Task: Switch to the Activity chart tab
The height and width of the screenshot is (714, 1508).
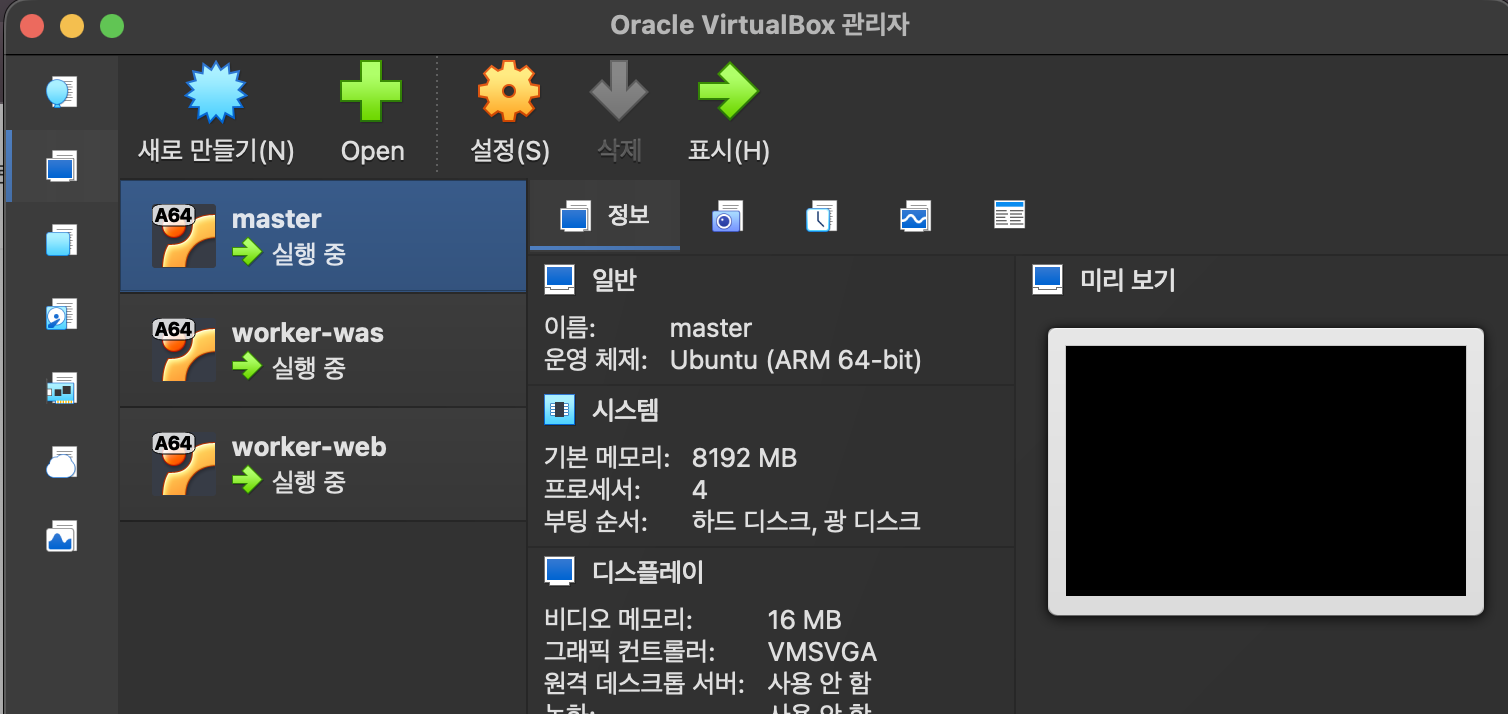Action: pos(915,216)
